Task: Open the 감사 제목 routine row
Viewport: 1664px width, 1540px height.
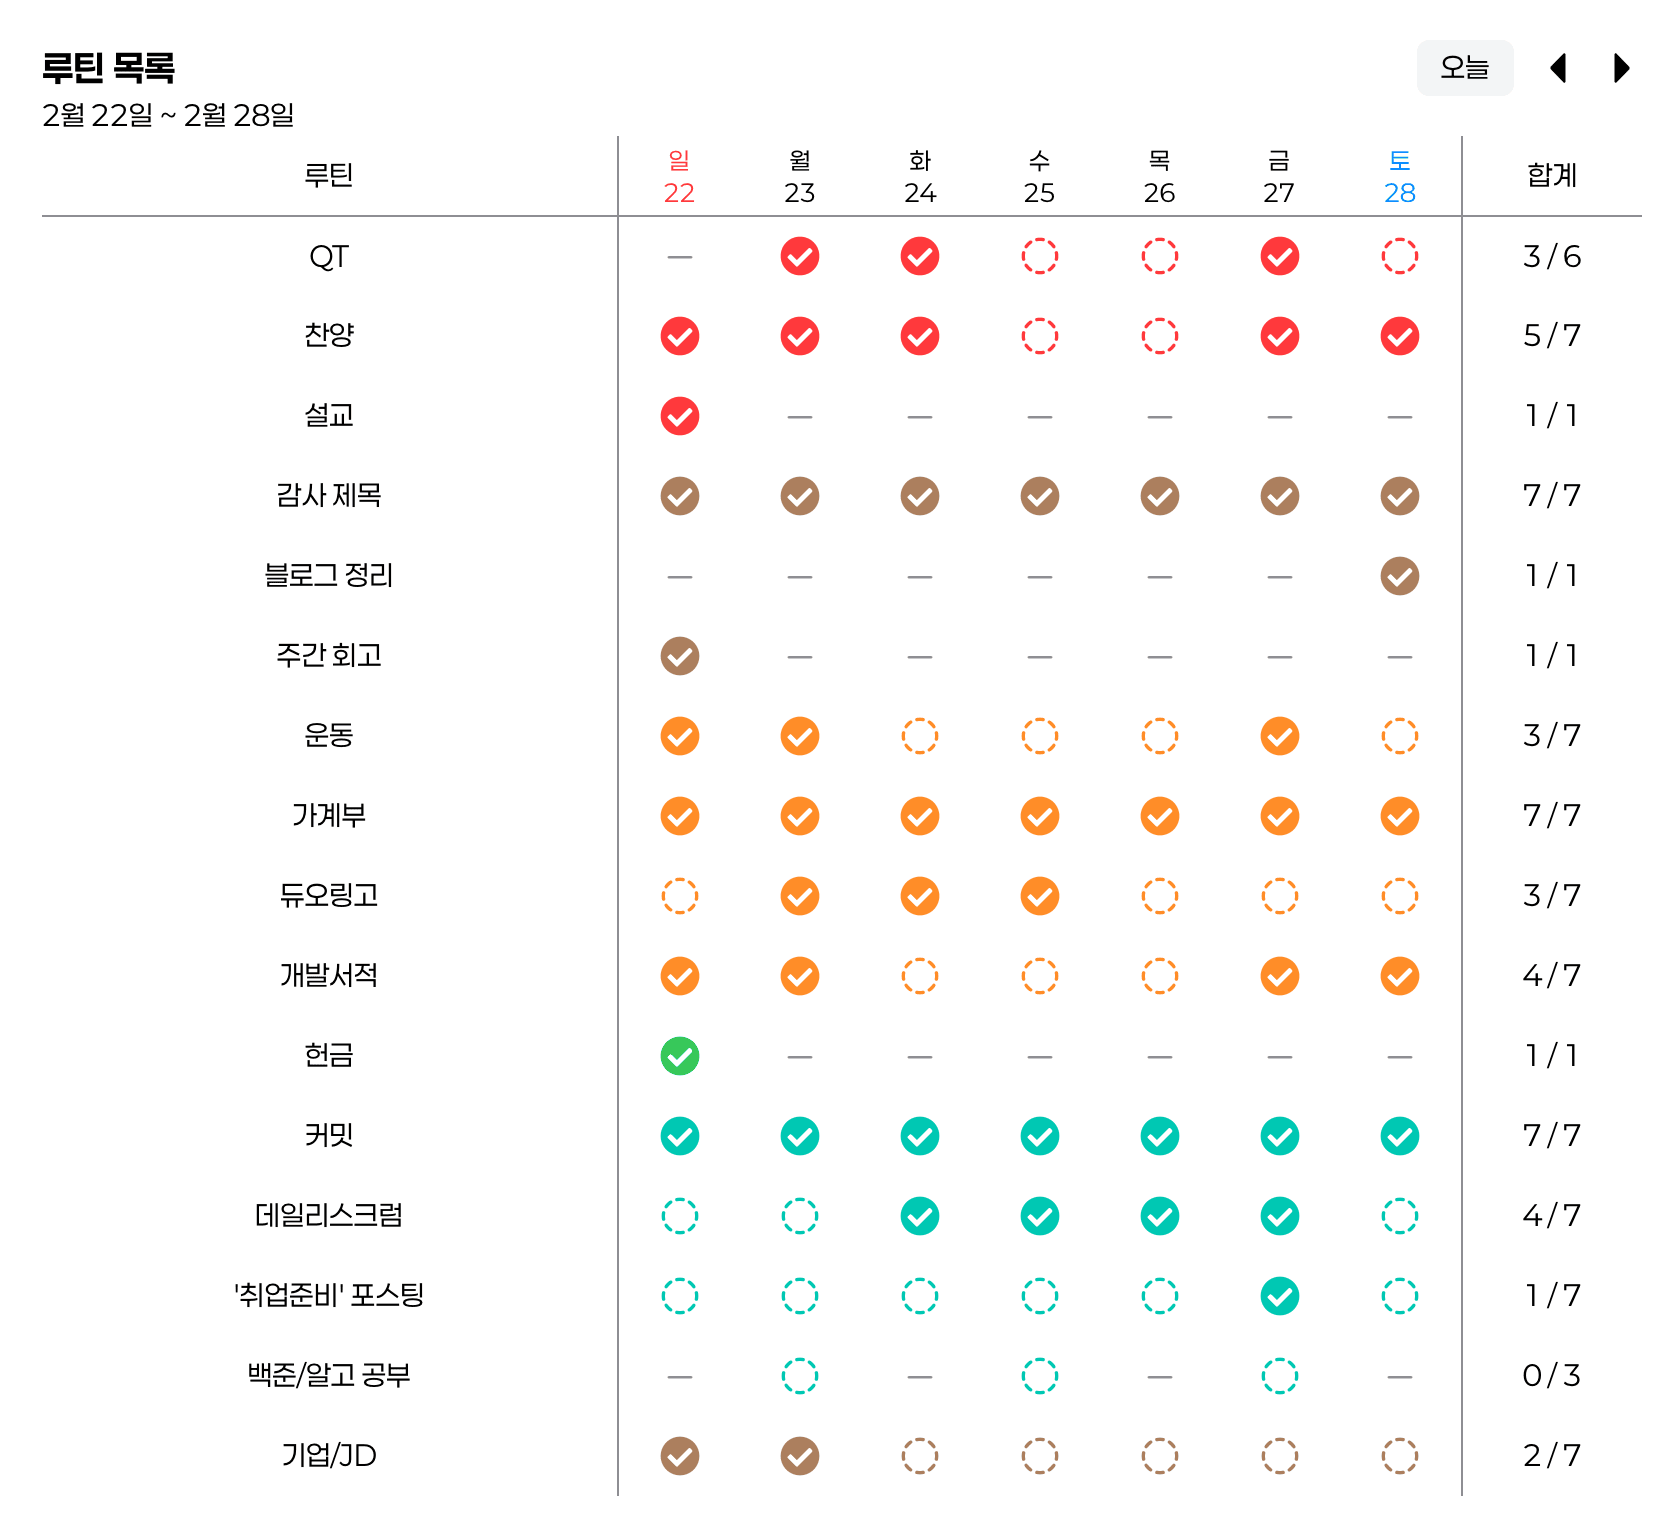Action: [x=329, y=496]
